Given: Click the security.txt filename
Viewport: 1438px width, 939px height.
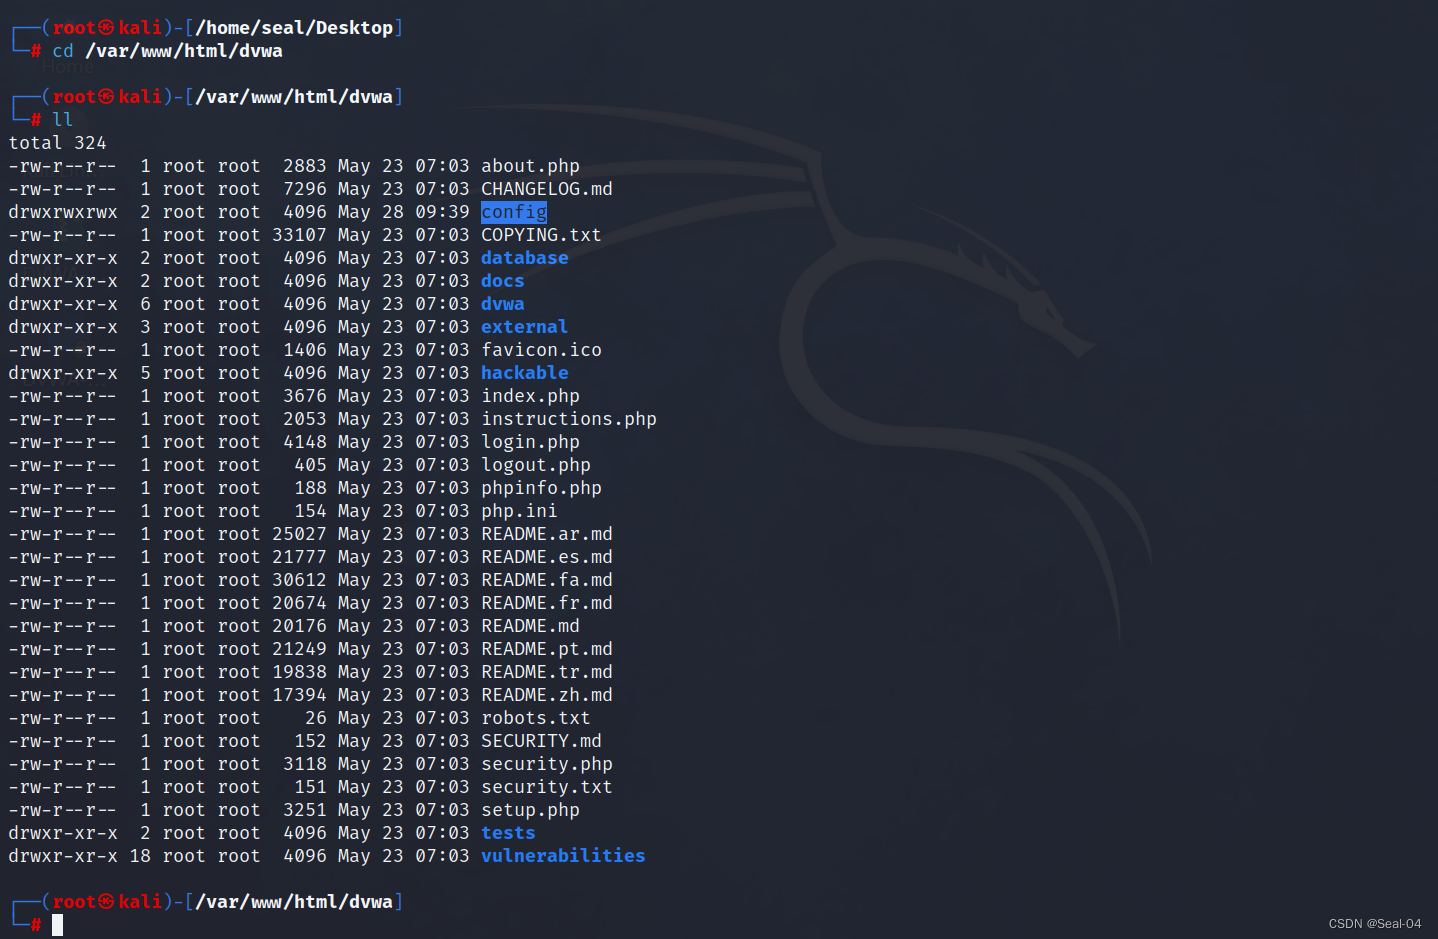Looking at the screenshot, I should [x=546, y=787].
